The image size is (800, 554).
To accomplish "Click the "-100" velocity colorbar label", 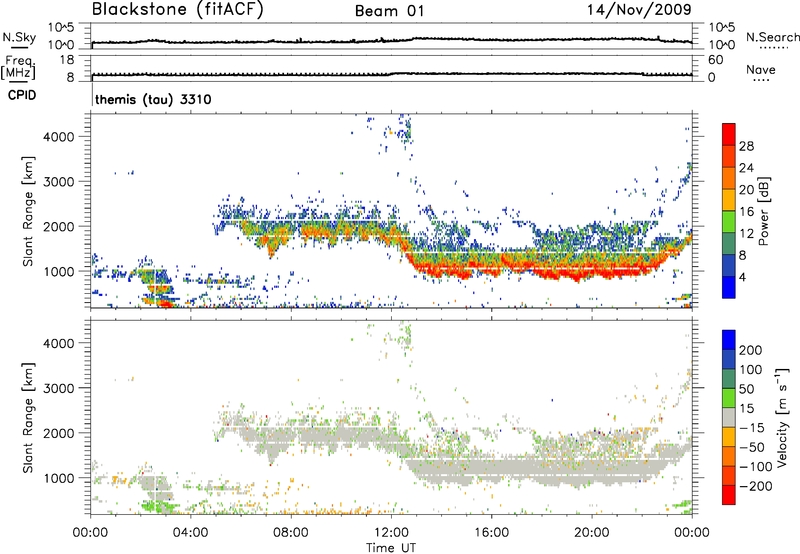I will (x=755, y=467).
